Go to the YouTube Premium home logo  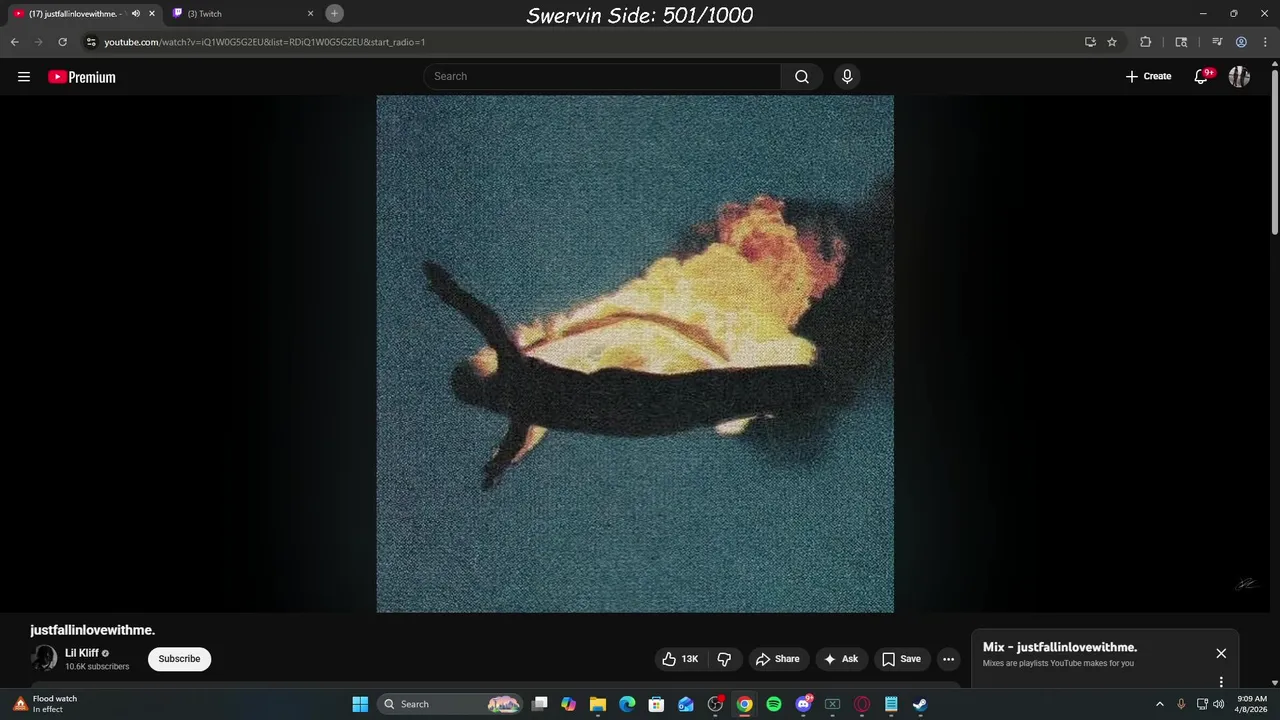[x=82, y=77]
